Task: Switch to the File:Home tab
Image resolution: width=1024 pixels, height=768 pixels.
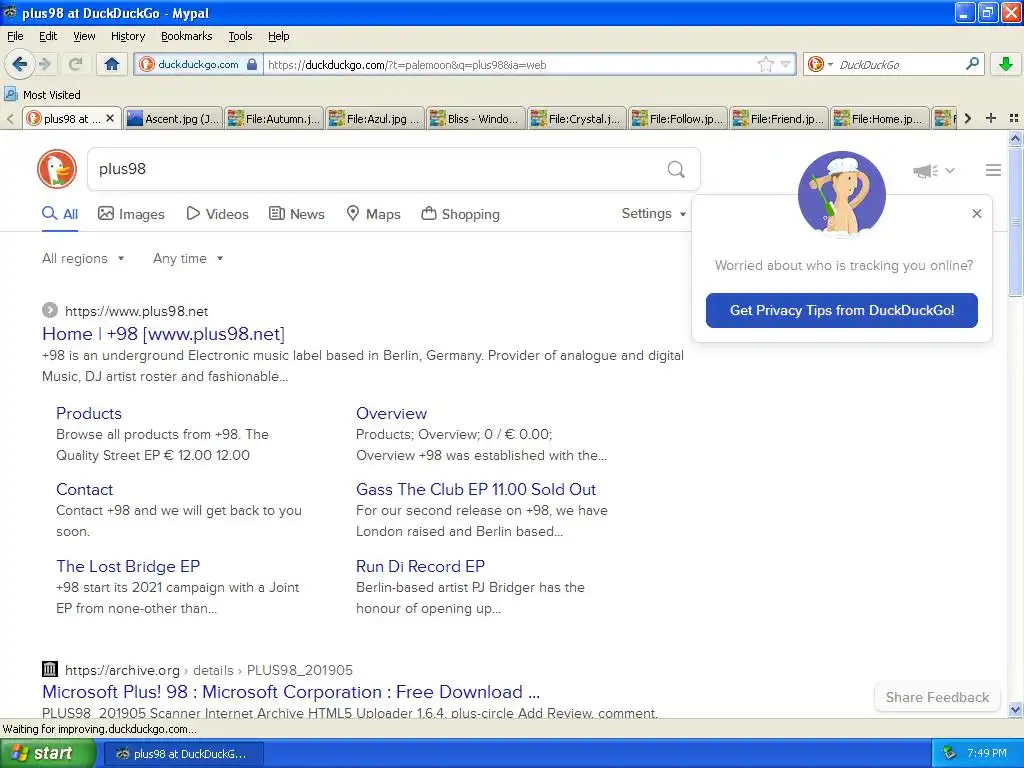Action: (x=880, y=119)
